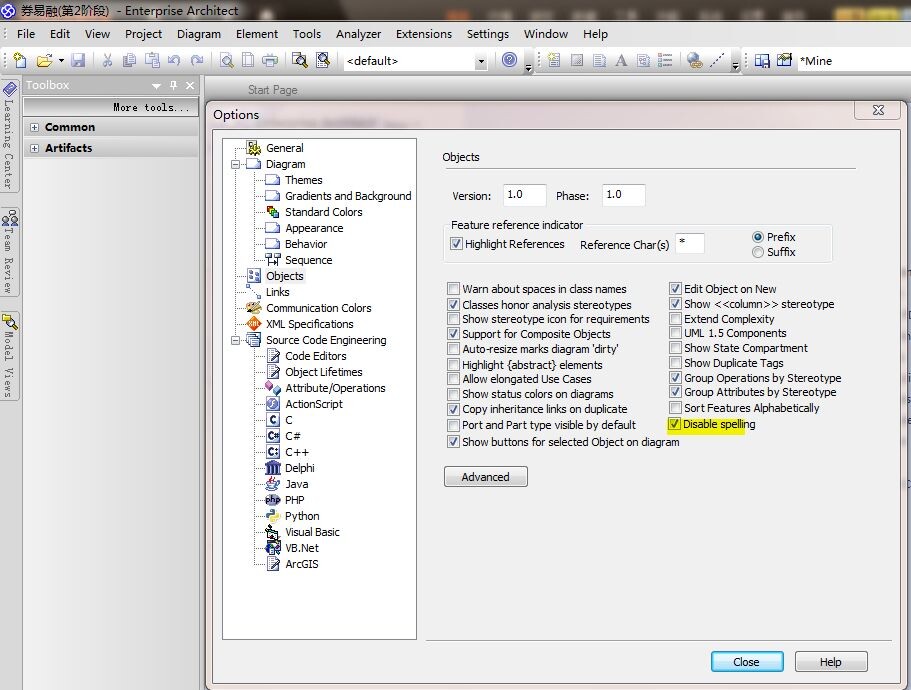
Task: Open Toolbox panel menu dropdown arrow
Action: pyautogui.click(x=156, y=86)
